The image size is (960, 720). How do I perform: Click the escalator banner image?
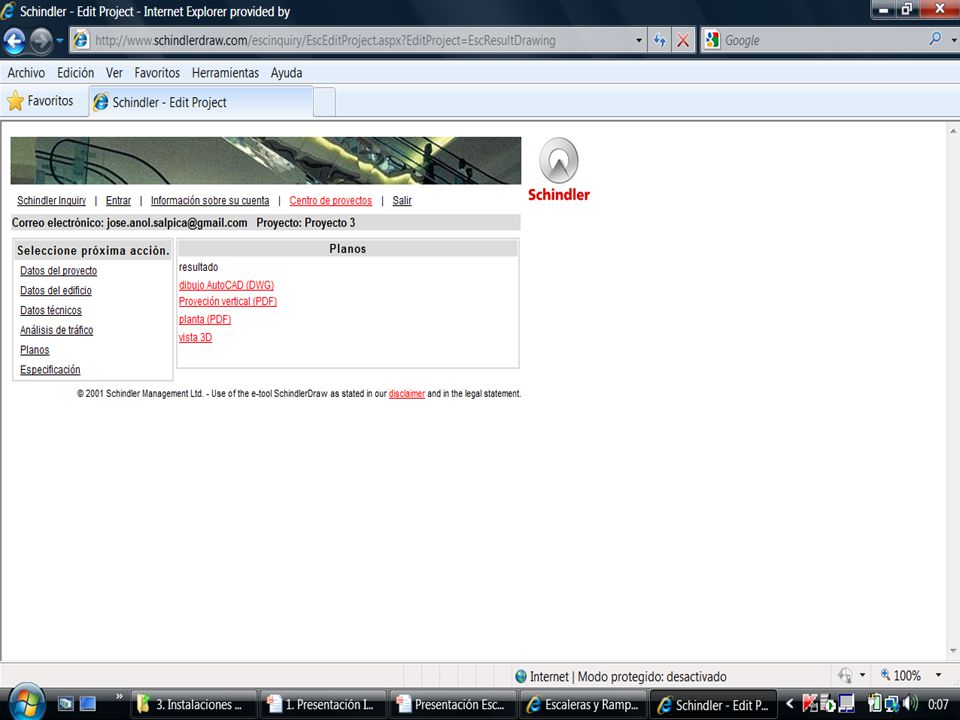266,160
